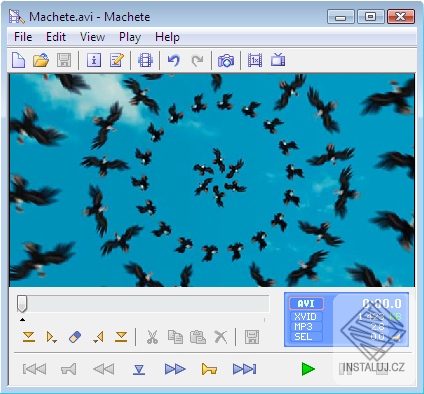This screenshot has height=394, width=424.
Task: Paste from clipboard with the paste icon
Action: coord(198,337)
